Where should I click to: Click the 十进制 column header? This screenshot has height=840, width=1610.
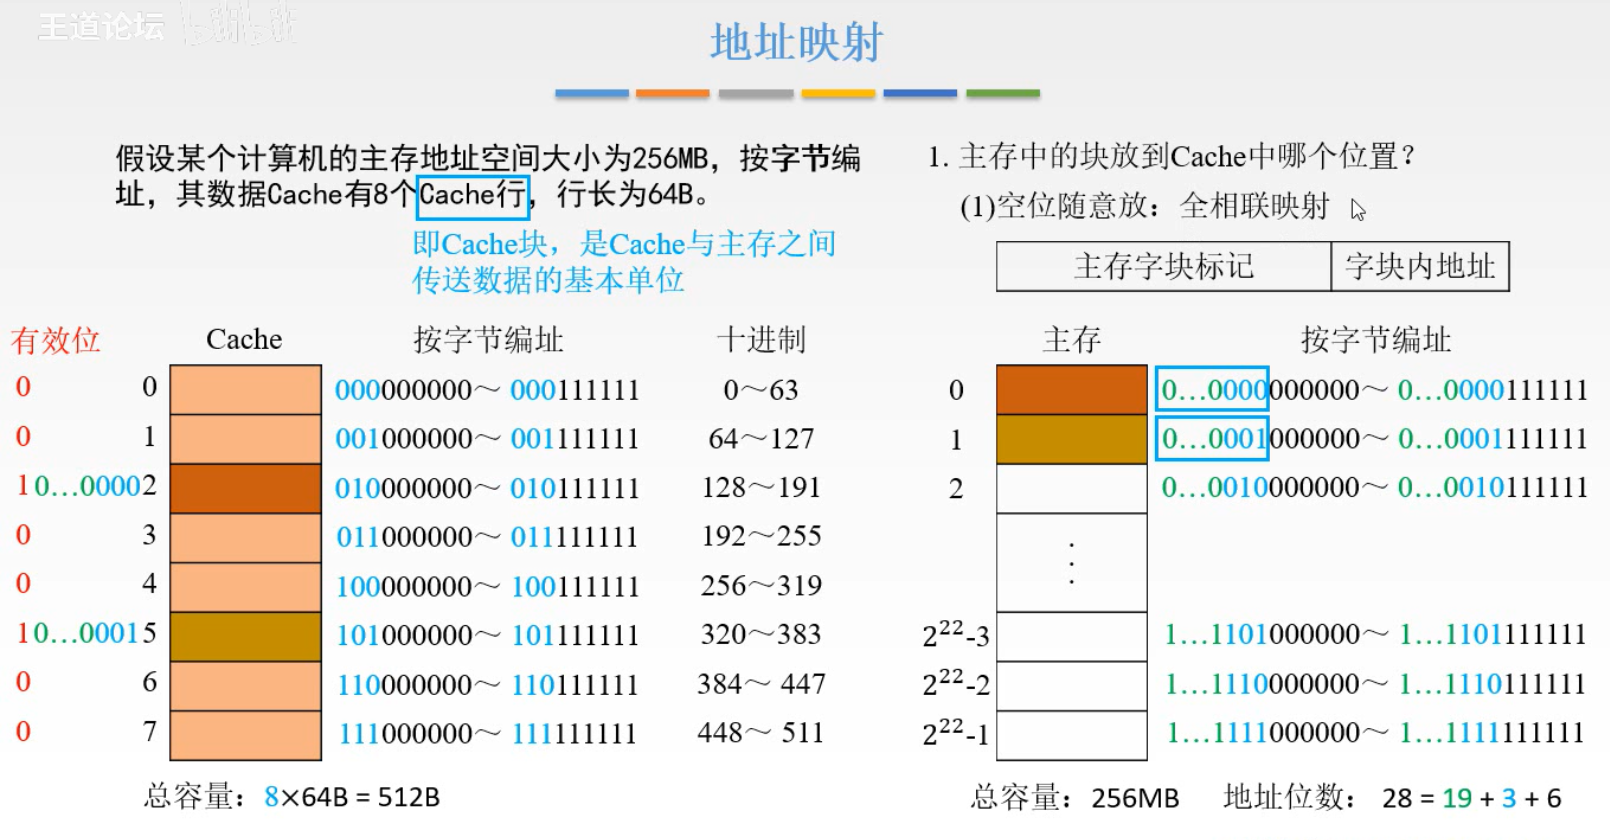761,339
